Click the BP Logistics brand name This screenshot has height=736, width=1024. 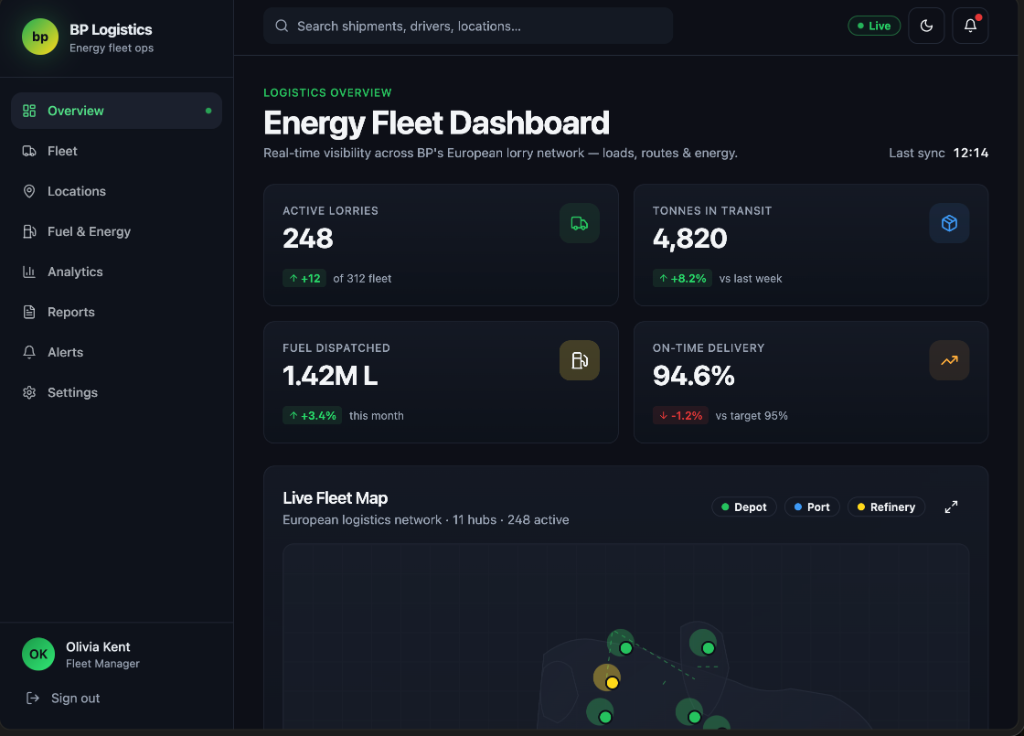click(111, 29)
